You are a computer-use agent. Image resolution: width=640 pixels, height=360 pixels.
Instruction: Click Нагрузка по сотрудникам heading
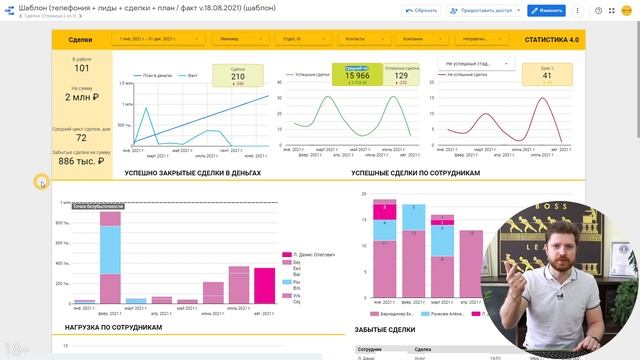click(x=113, y=327)
